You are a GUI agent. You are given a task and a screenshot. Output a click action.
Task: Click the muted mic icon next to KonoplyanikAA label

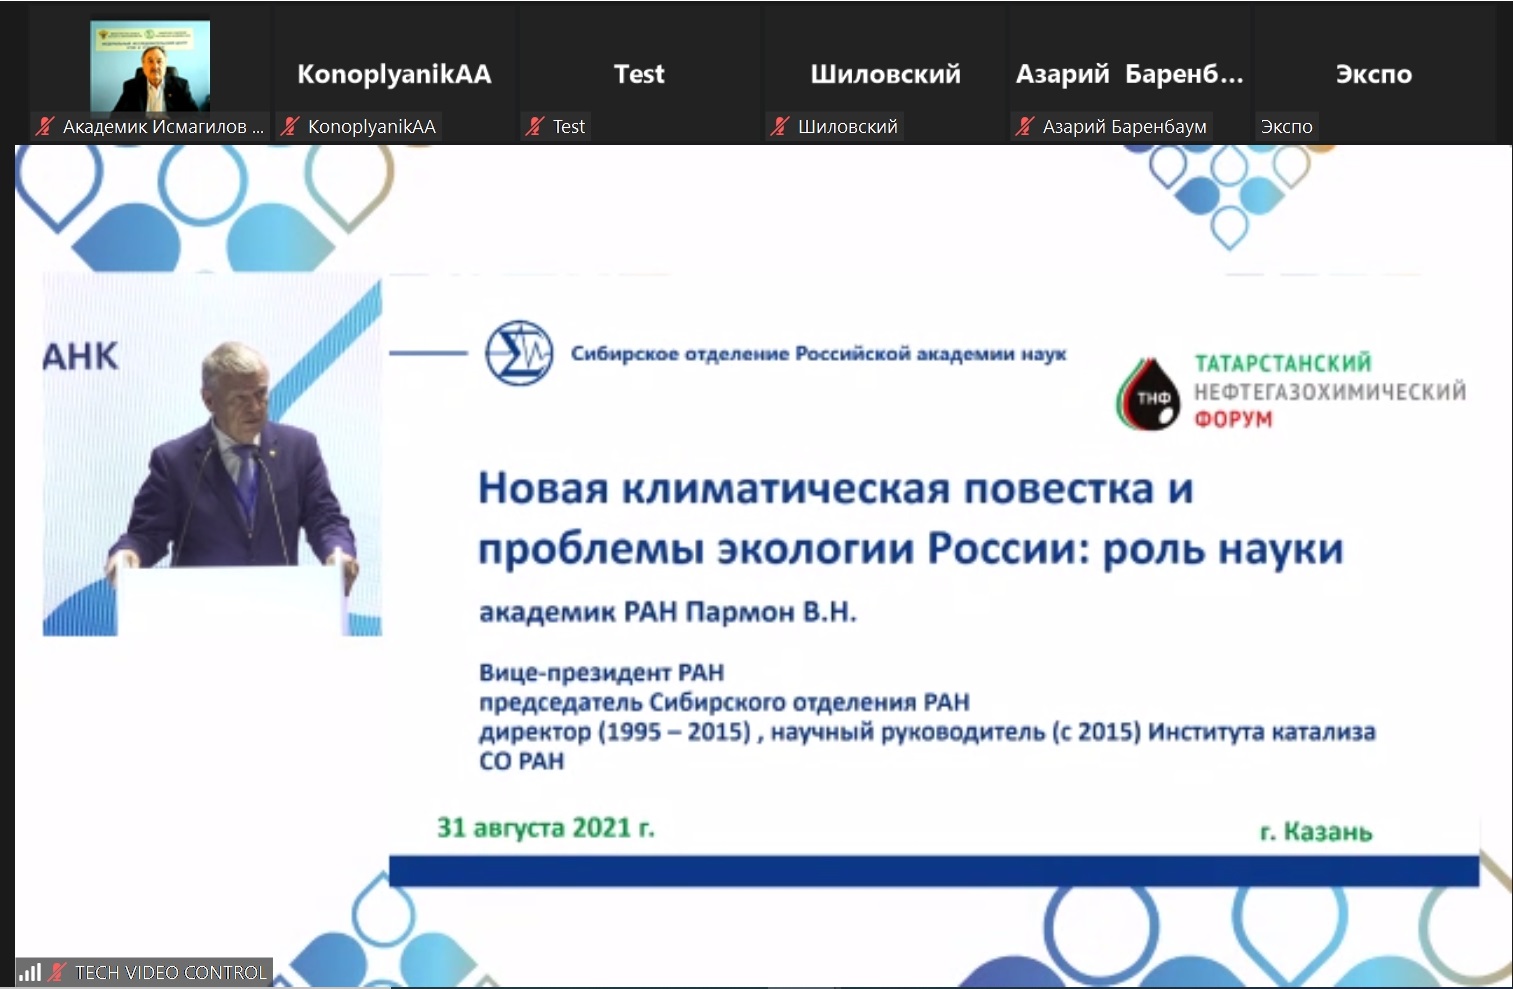point(290,127)
